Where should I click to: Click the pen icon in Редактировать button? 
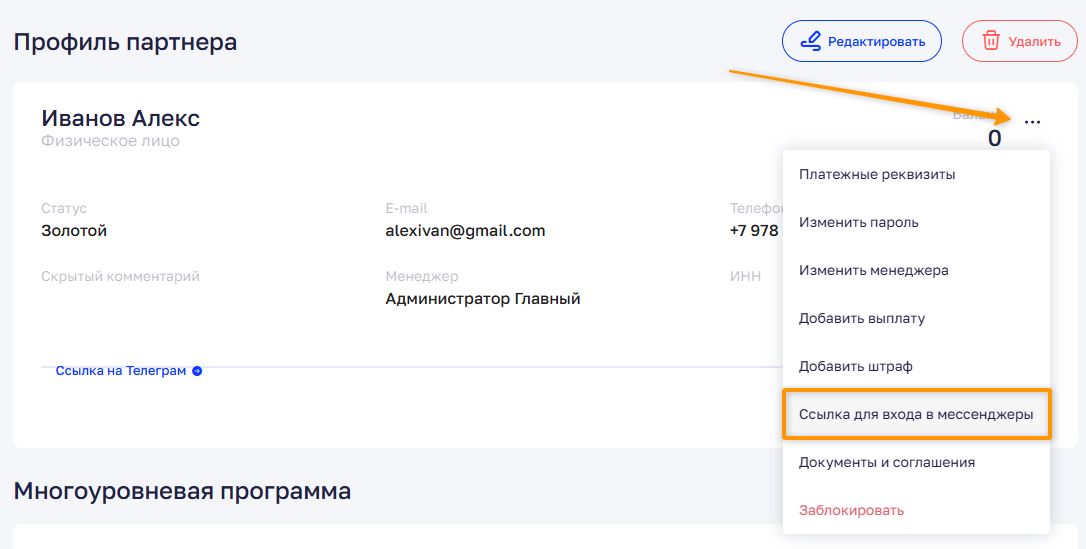tap(810, 42)
